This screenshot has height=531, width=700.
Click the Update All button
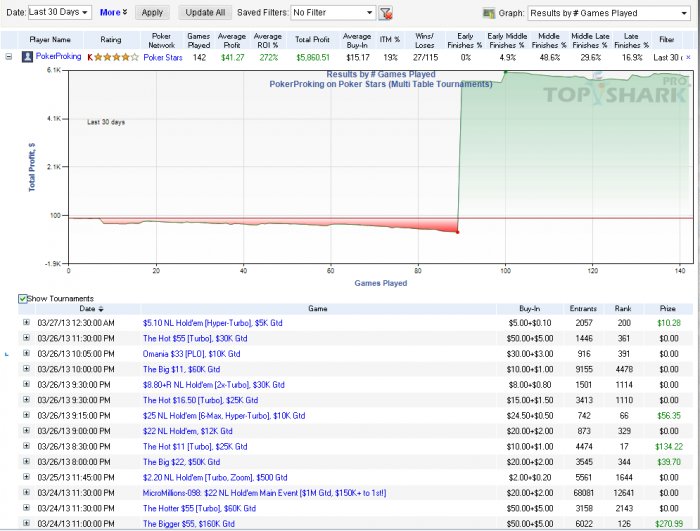coord(206,13)
